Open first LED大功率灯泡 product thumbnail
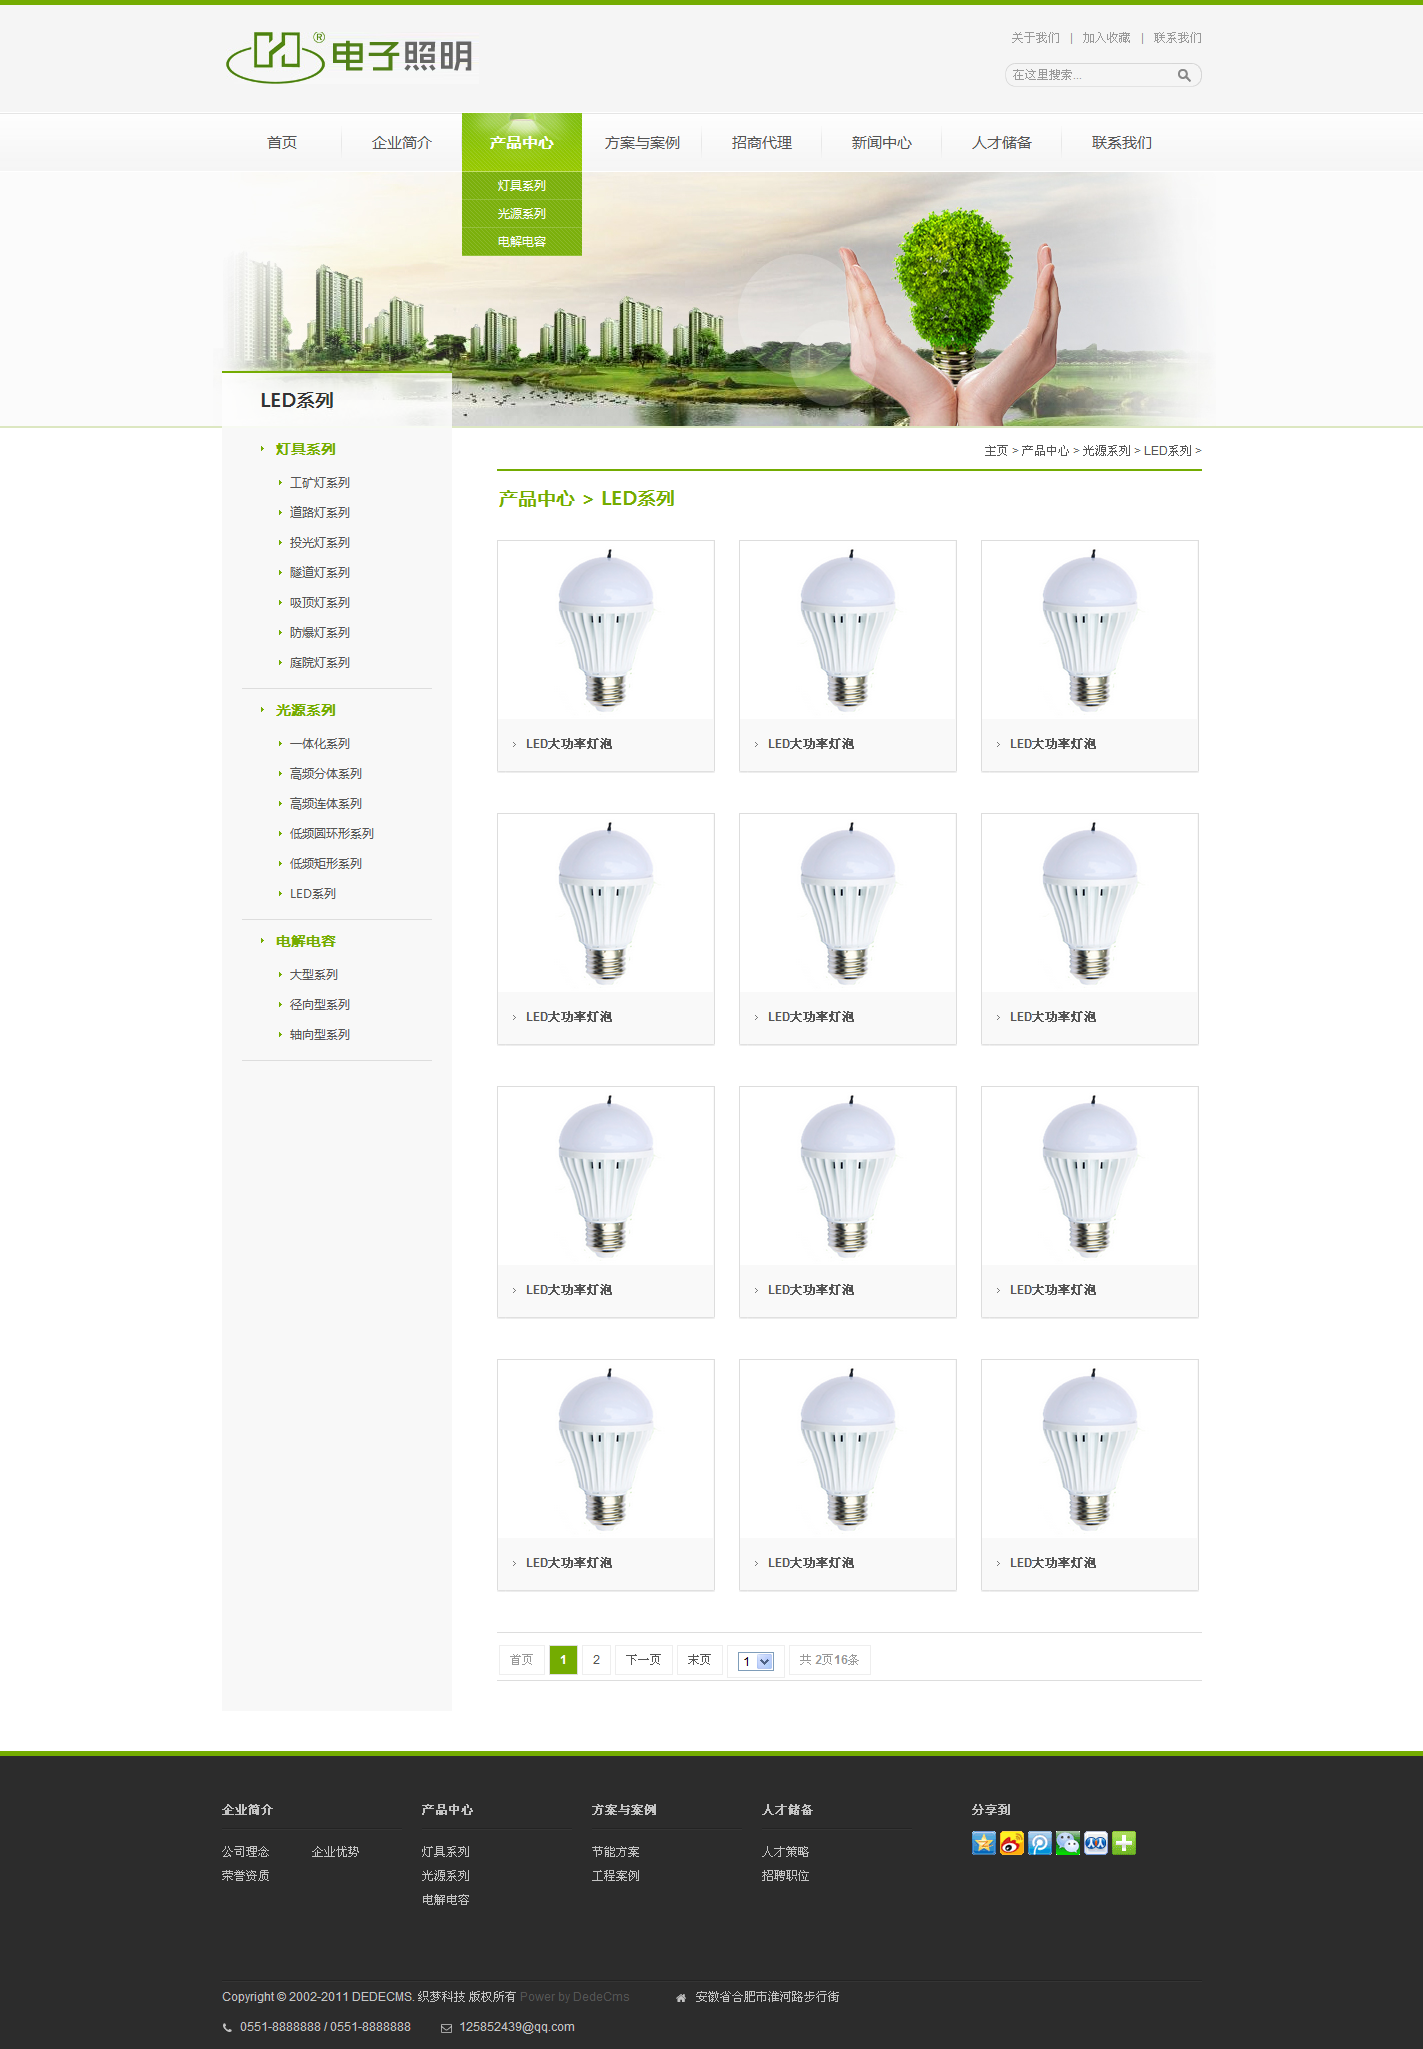This screenshot has width=1423, height=2049. tap(606, 630)
